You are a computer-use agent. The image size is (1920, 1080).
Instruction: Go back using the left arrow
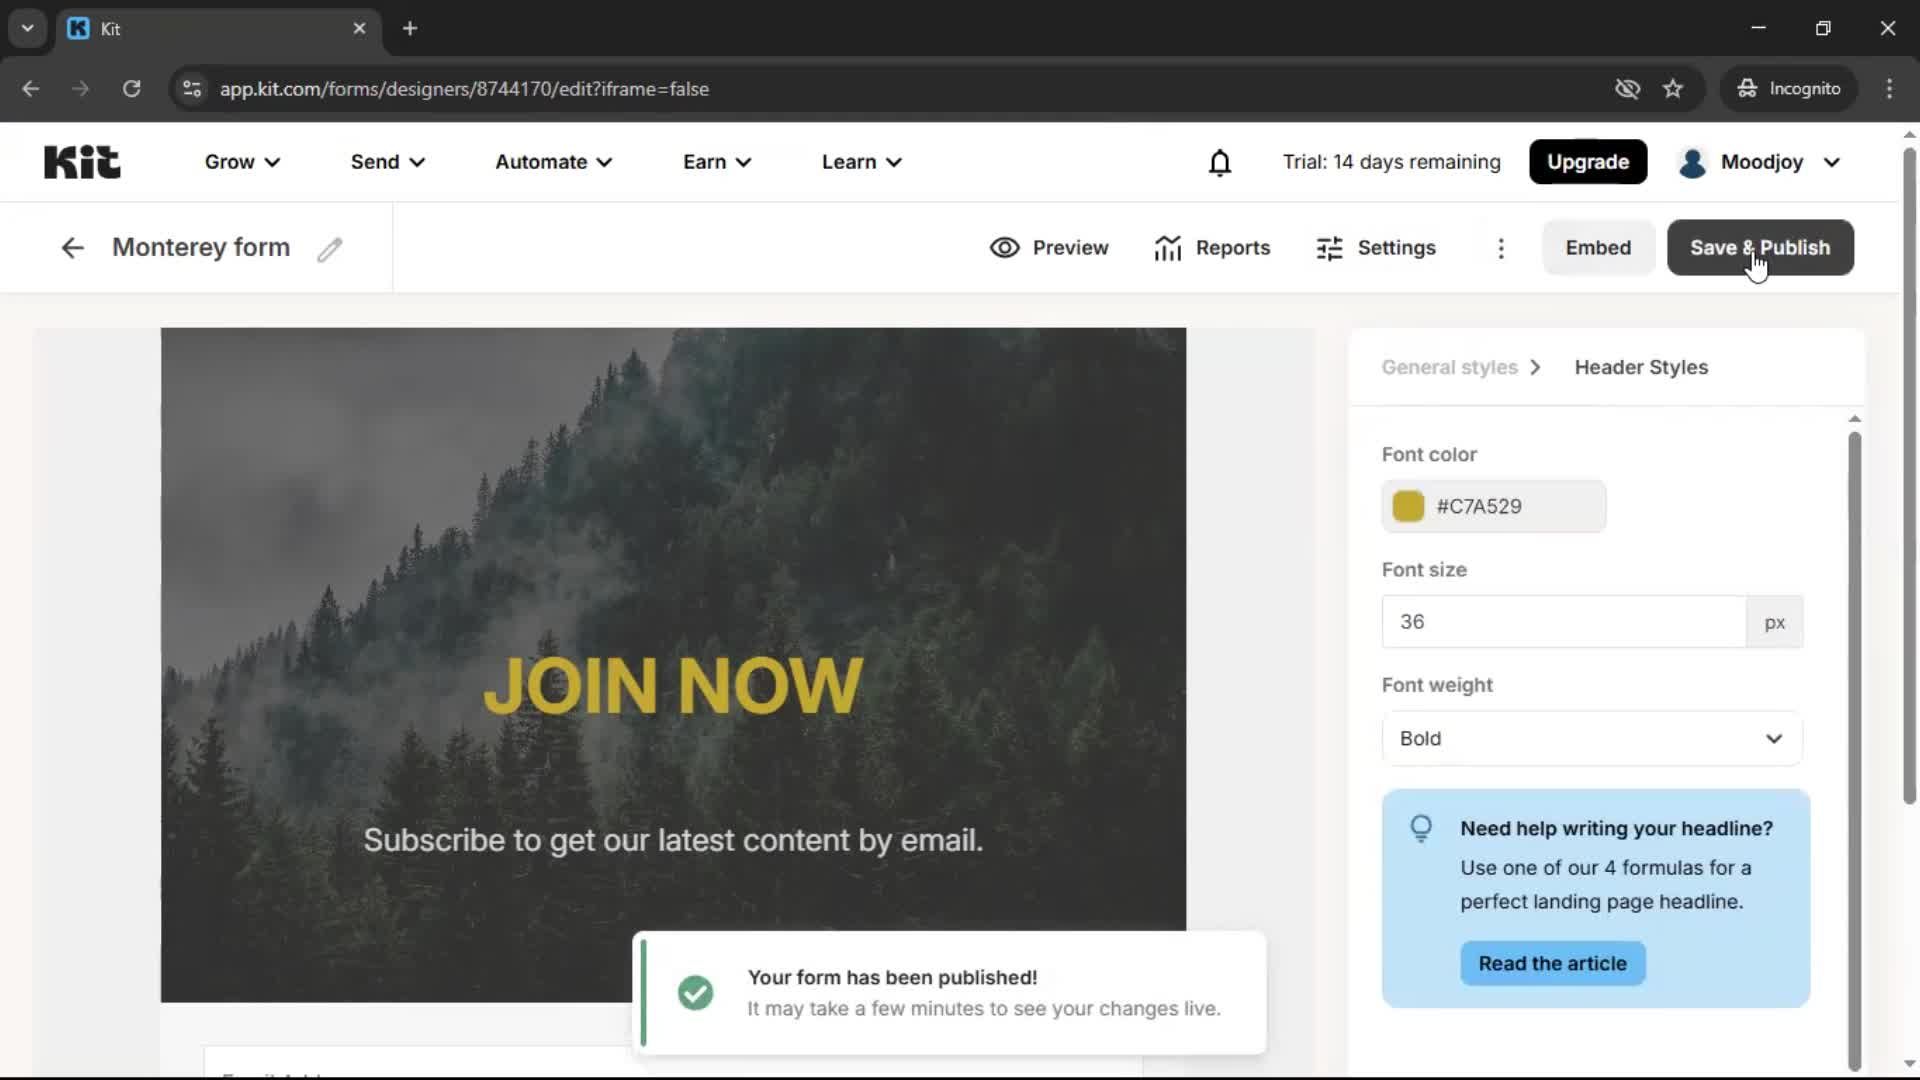pyautogui.click(x=71, y=247)
